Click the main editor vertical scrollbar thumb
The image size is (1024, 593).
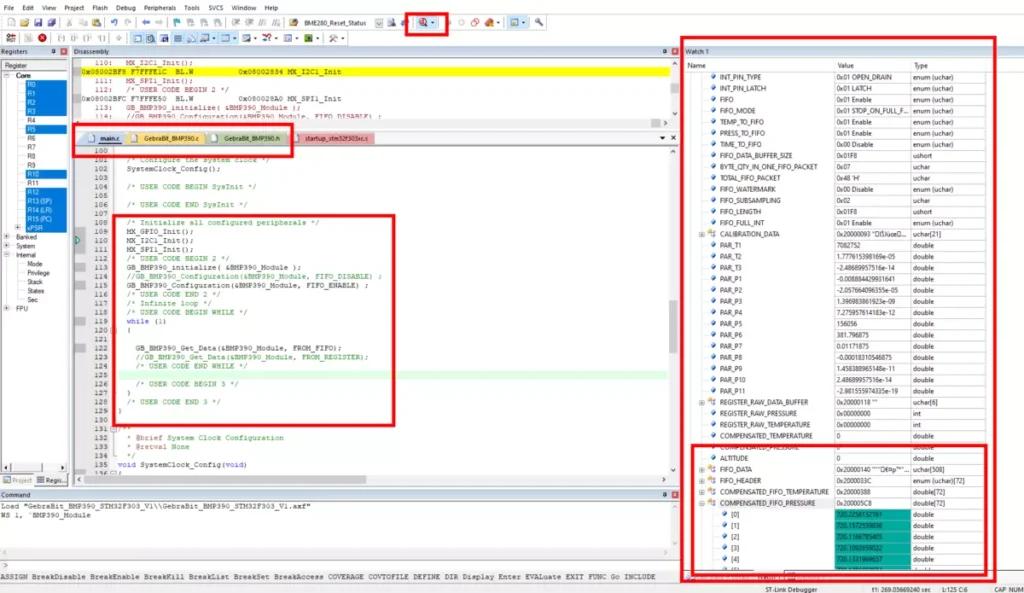(x=673, y=327)
